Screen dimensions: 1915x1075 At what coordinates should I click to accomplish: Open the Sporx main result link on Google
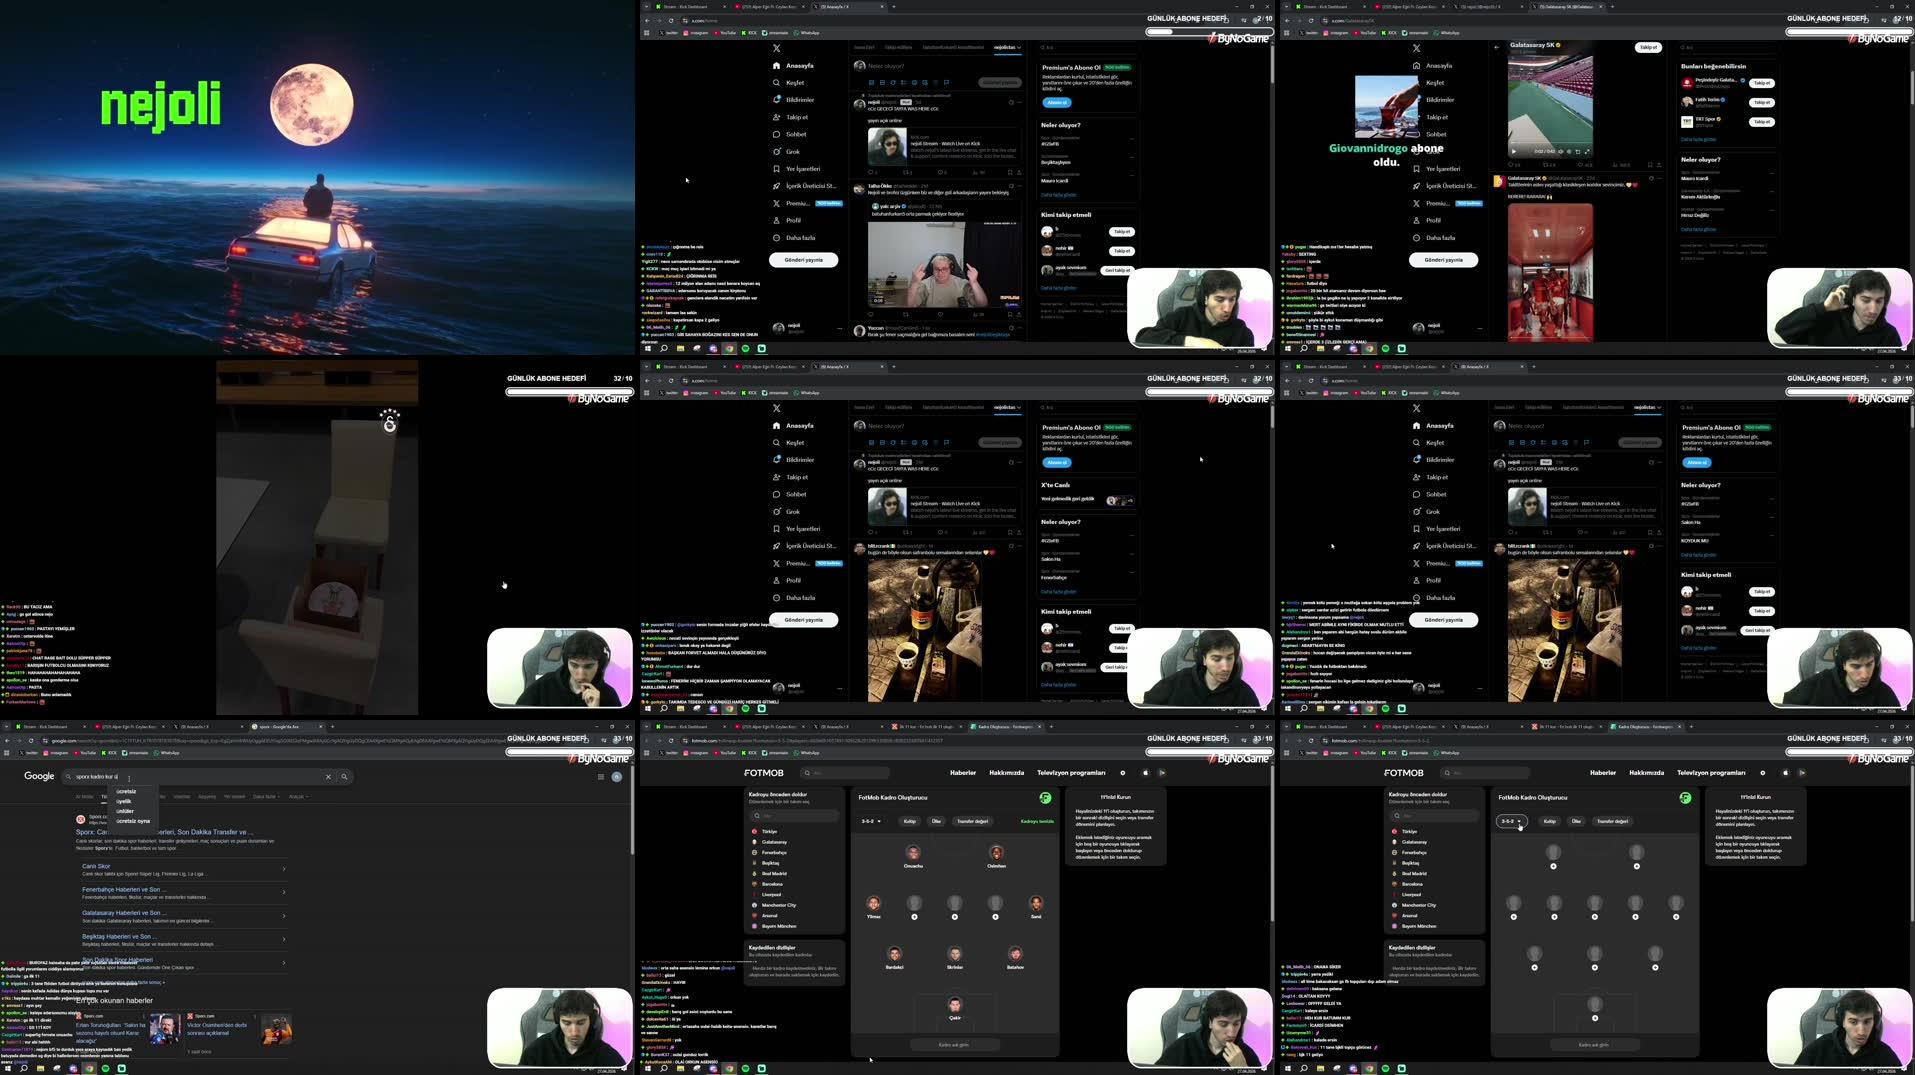click(165, 832)
